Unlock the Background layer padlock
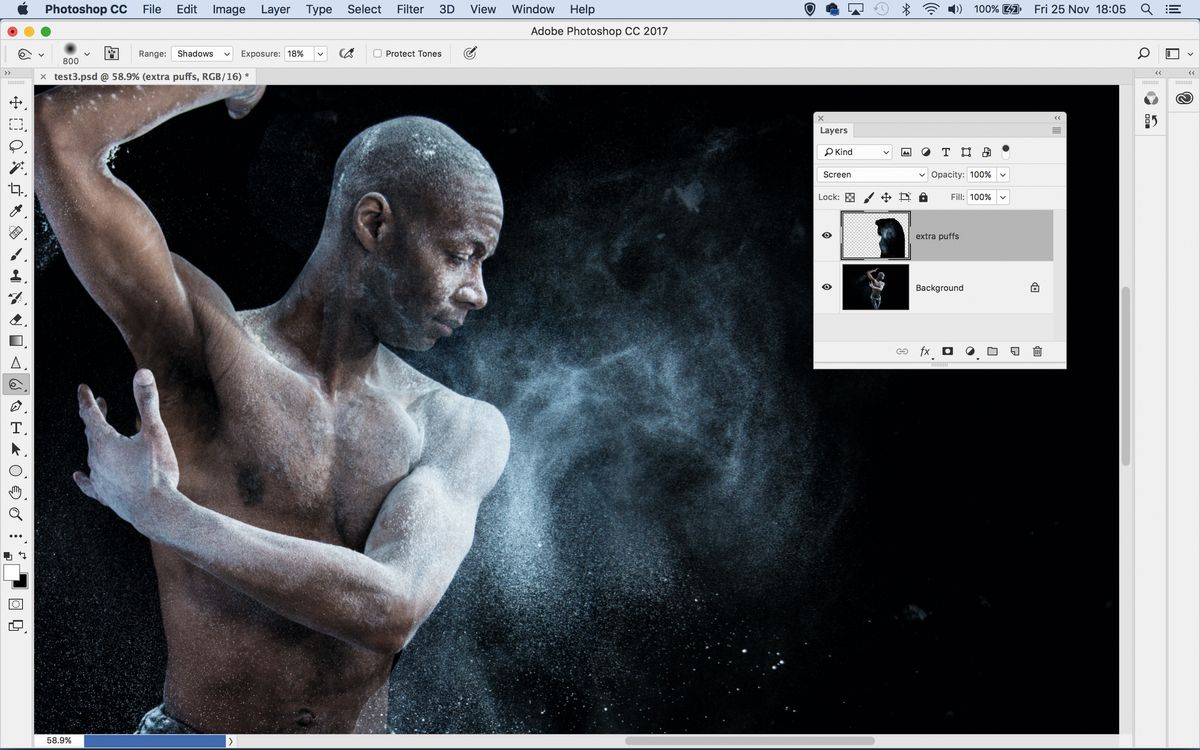Viewport: 1200px width, 750px height. [1035, 287]
